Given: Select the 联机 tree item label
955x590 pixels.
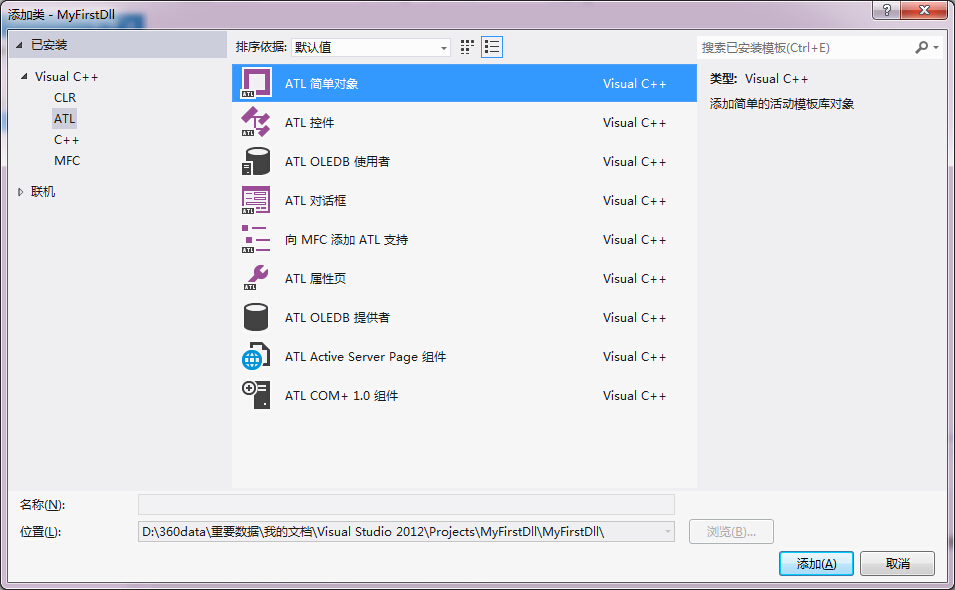Looking at the screenshot, I should pyautogui.click(x=43, y=192).
